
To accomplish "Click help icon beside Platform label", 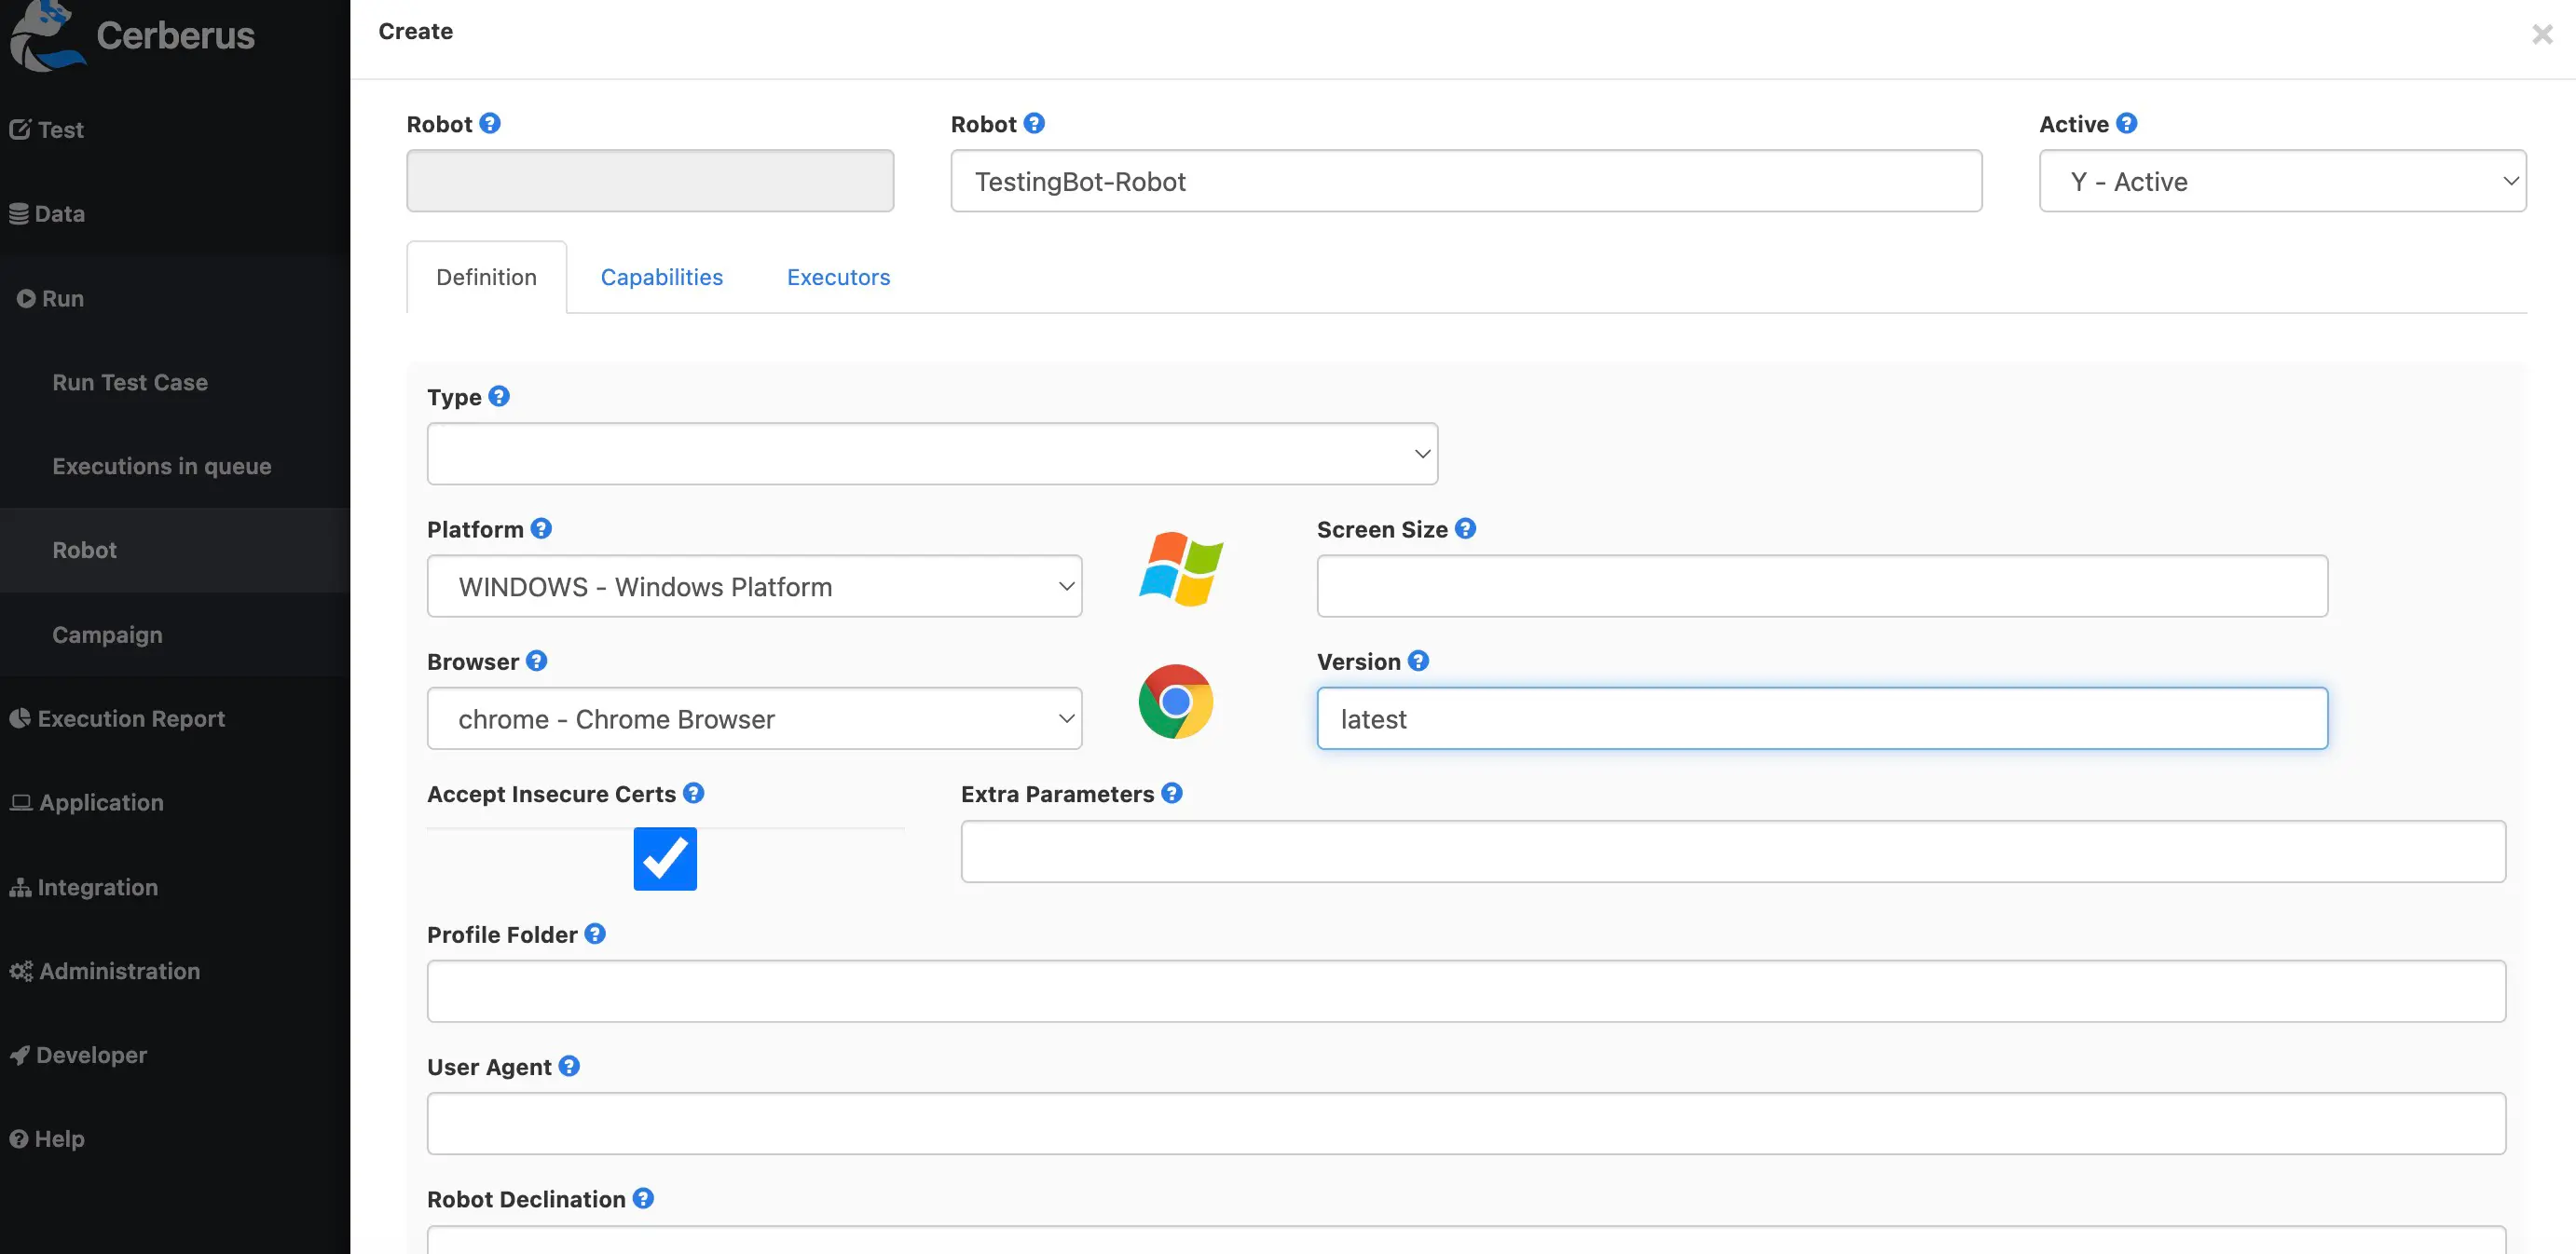I will point(541,528).
